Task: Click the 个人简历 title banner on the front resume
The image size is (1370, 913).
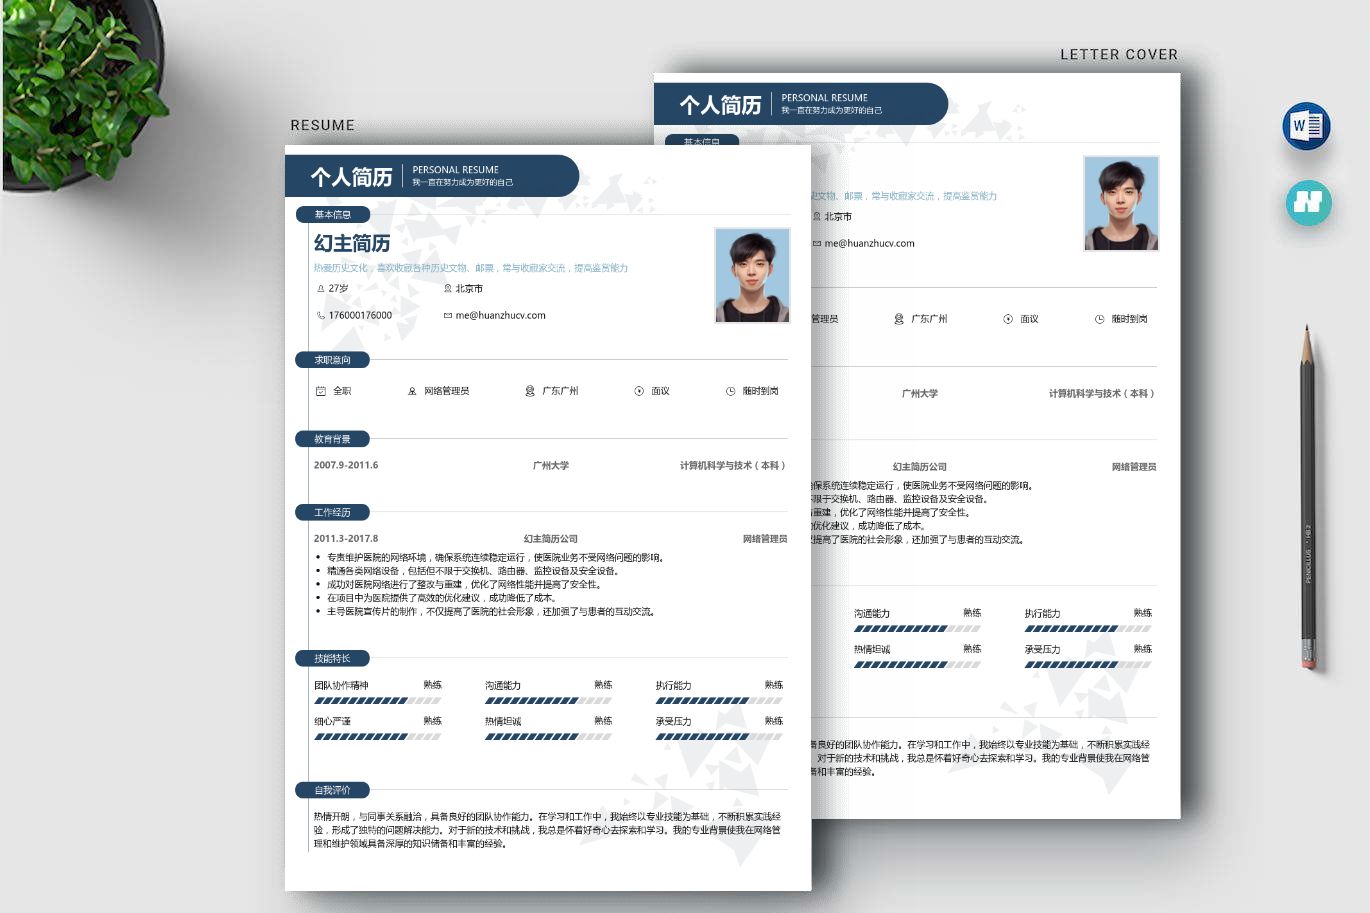Action: click(x=432, y=177)
